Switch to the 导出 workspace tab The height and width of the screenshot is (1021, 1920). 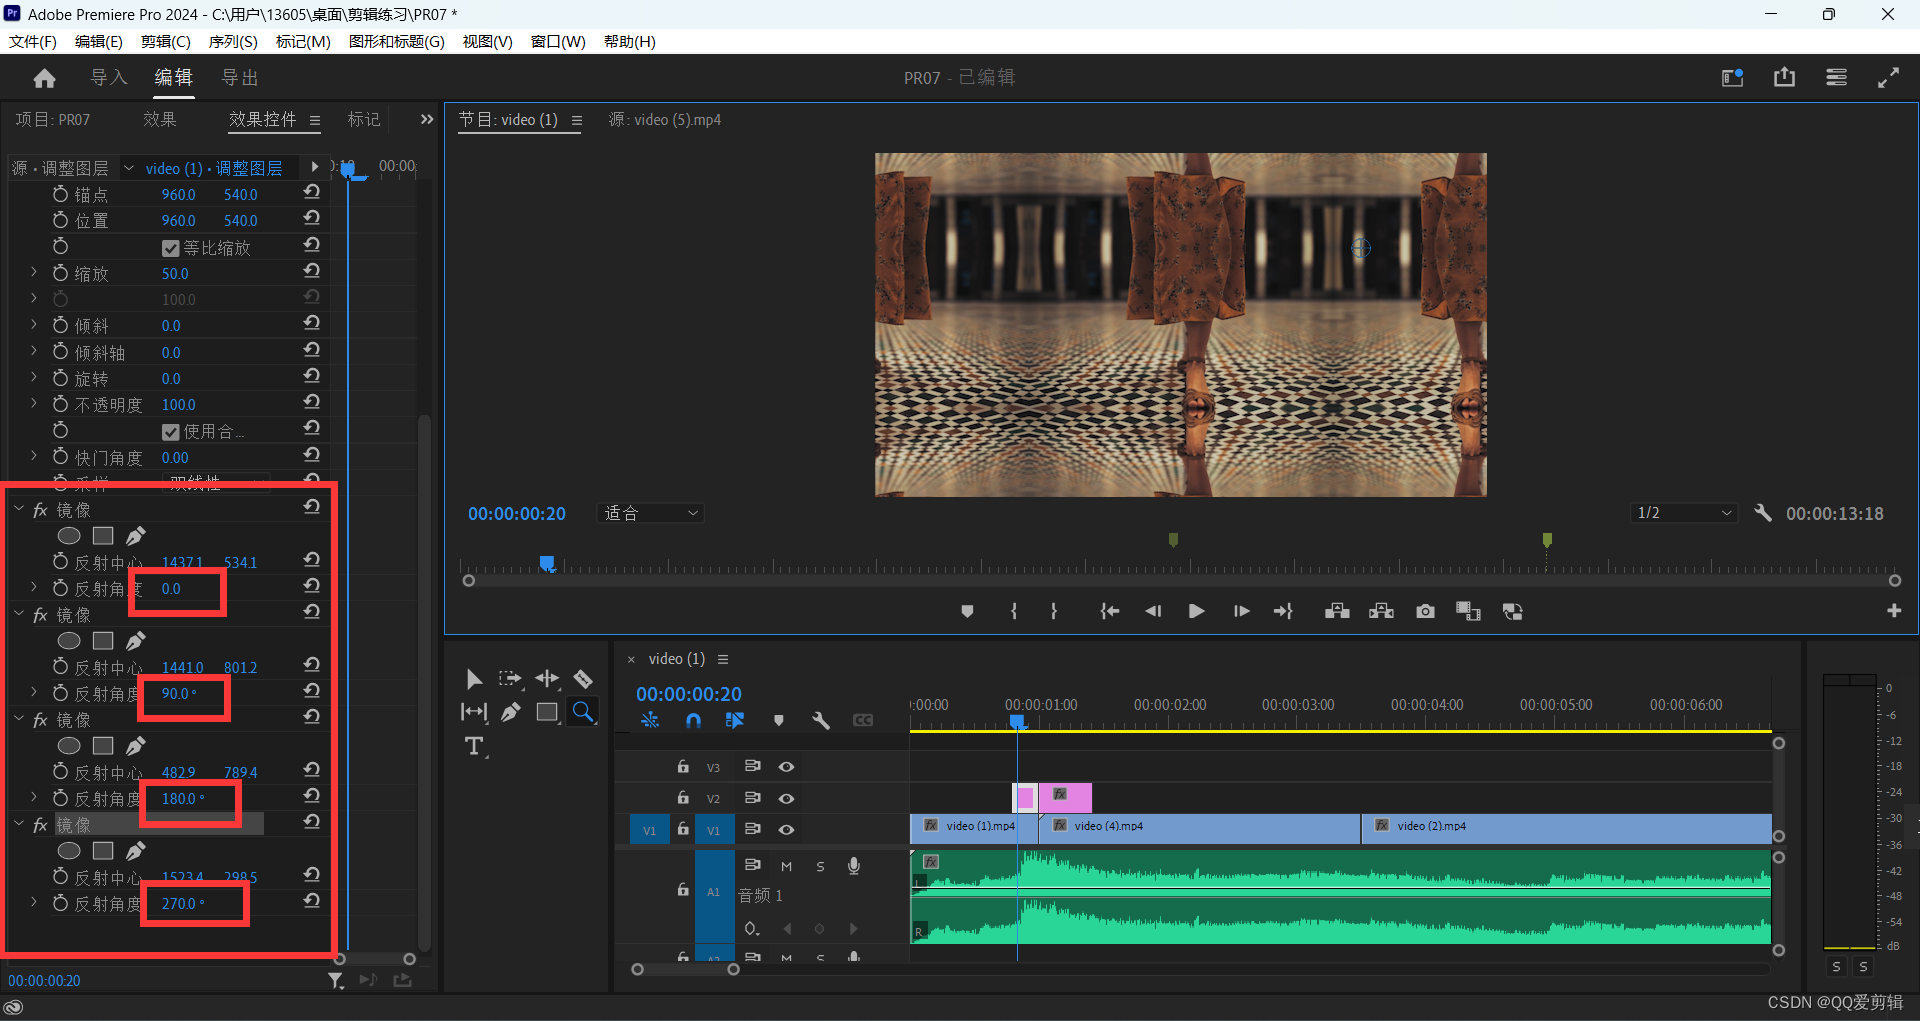(x=240, y=78)
